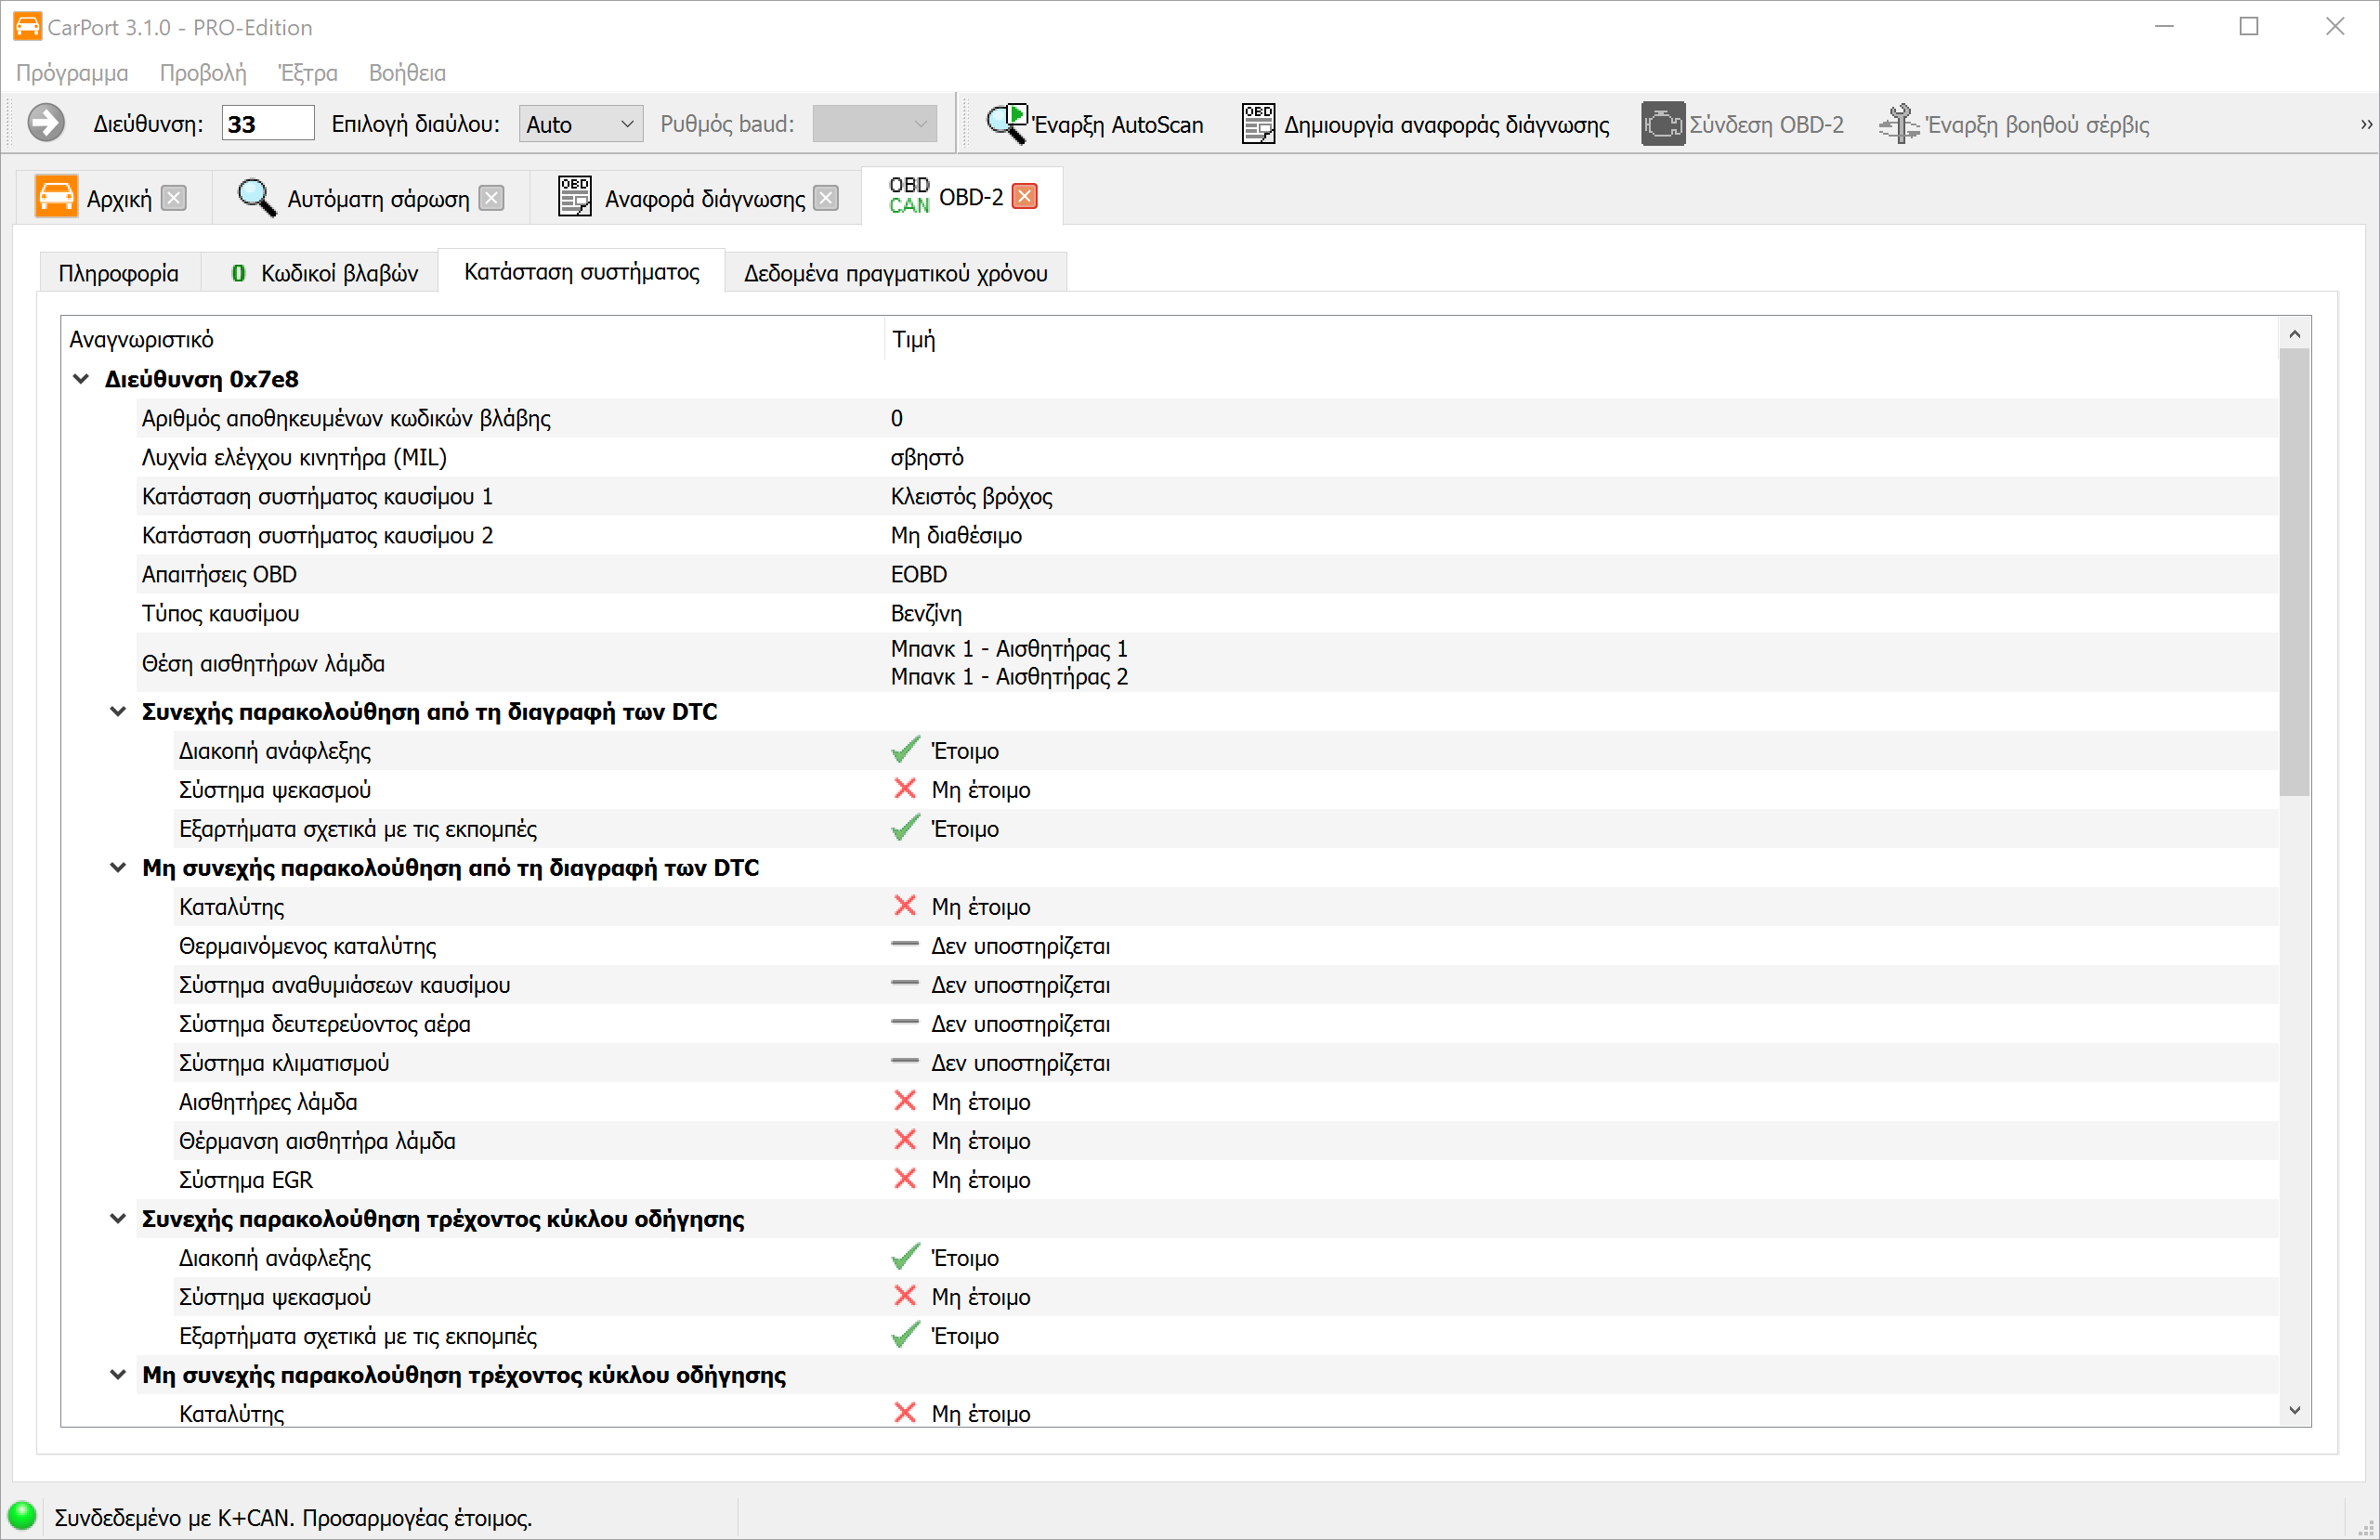Collapse Συνεχής παρακολούθηση τρέχοντος κύκλου οδήγησης group

tap(118, 1219)
